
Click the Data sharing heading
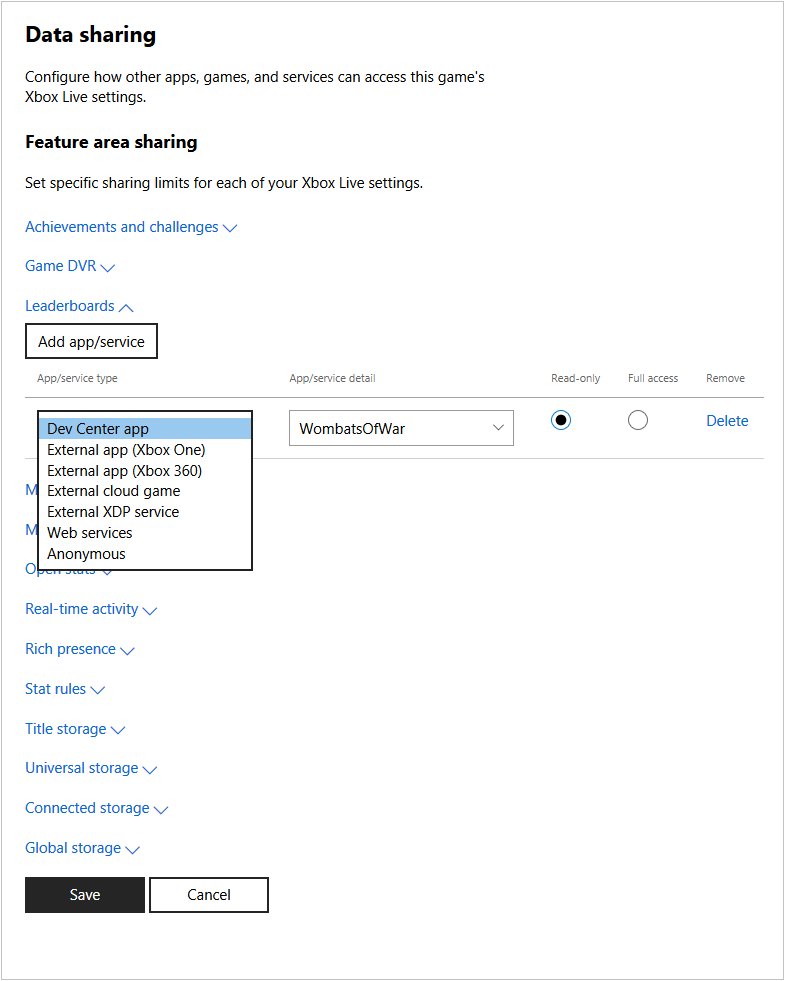(x=91, y=35)
